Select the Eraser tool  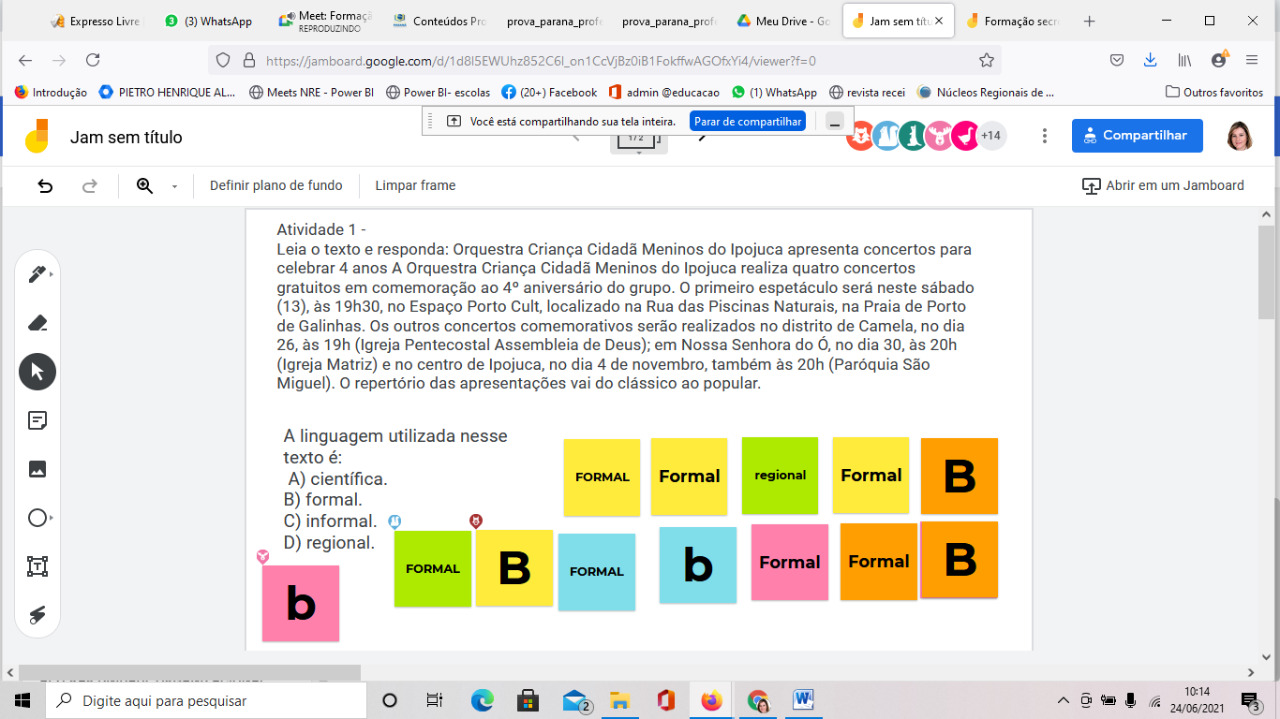[x=38, y=323]
